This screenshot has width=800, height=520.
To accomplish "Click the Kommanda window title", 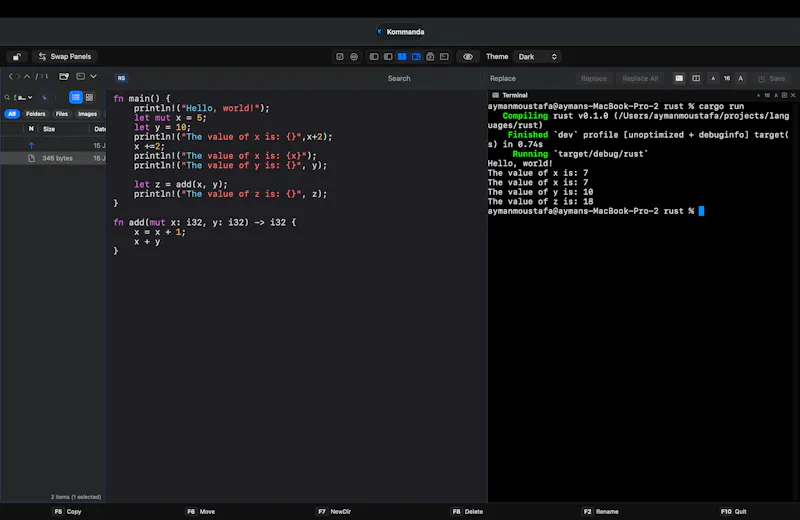I will pyautogui.click(x=405, y=32).
